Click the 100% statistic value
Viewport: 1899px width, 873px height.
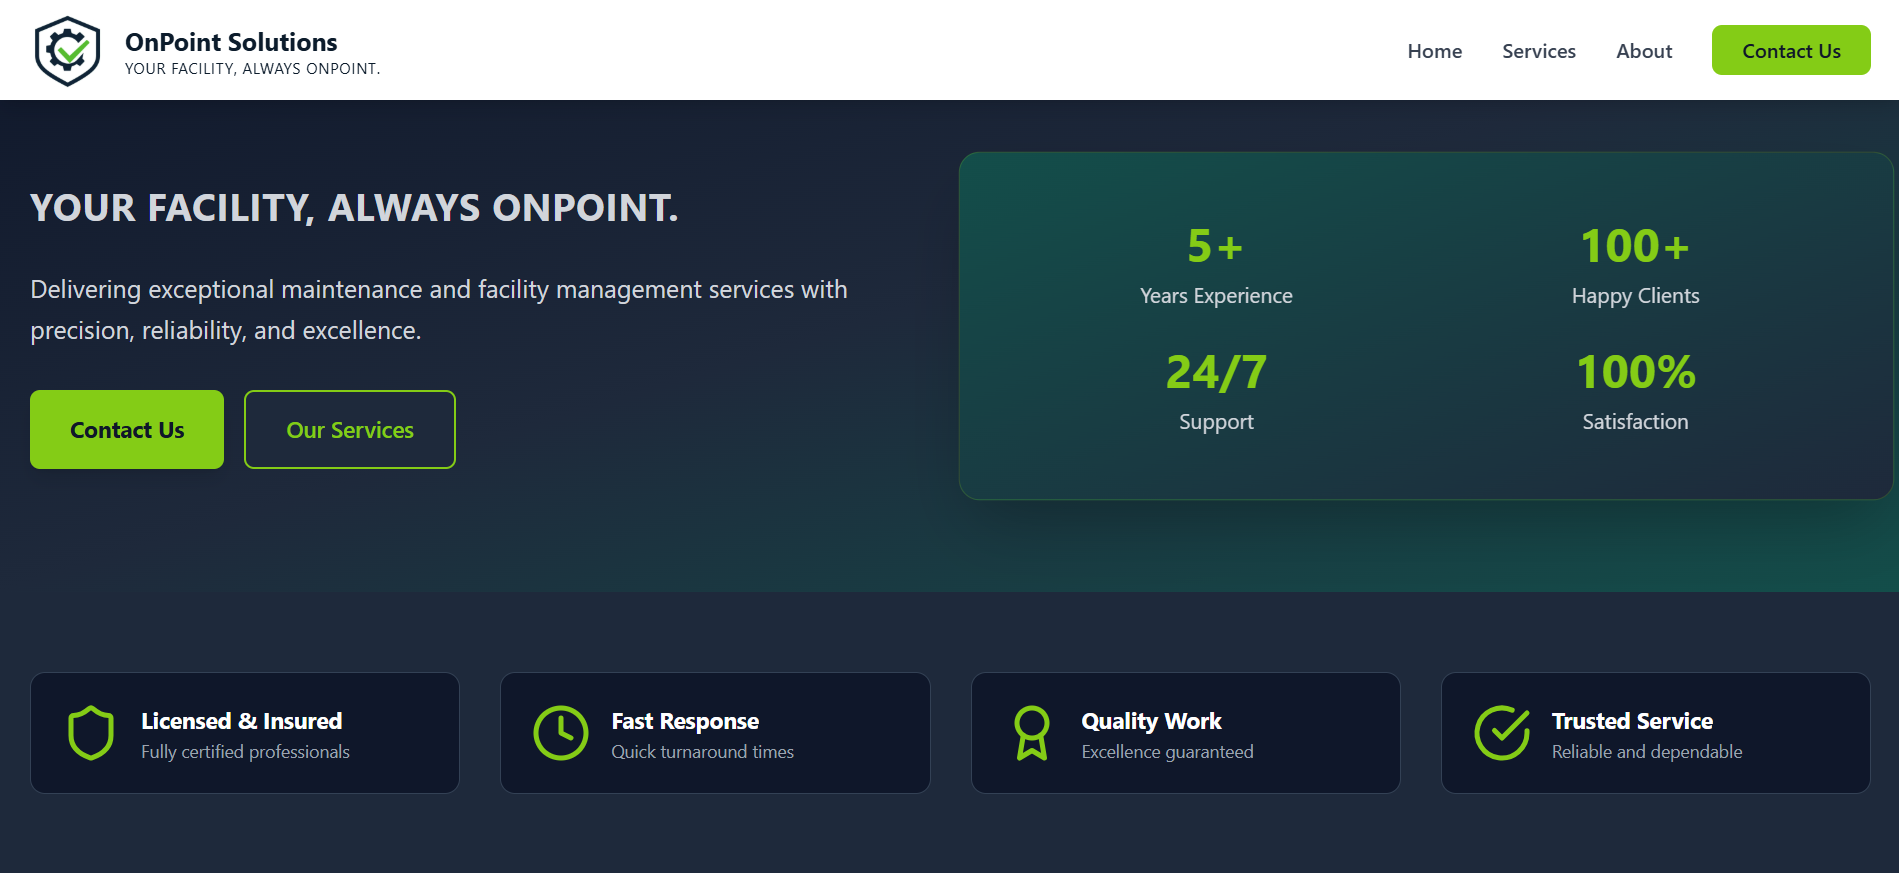click(1636, 372)
